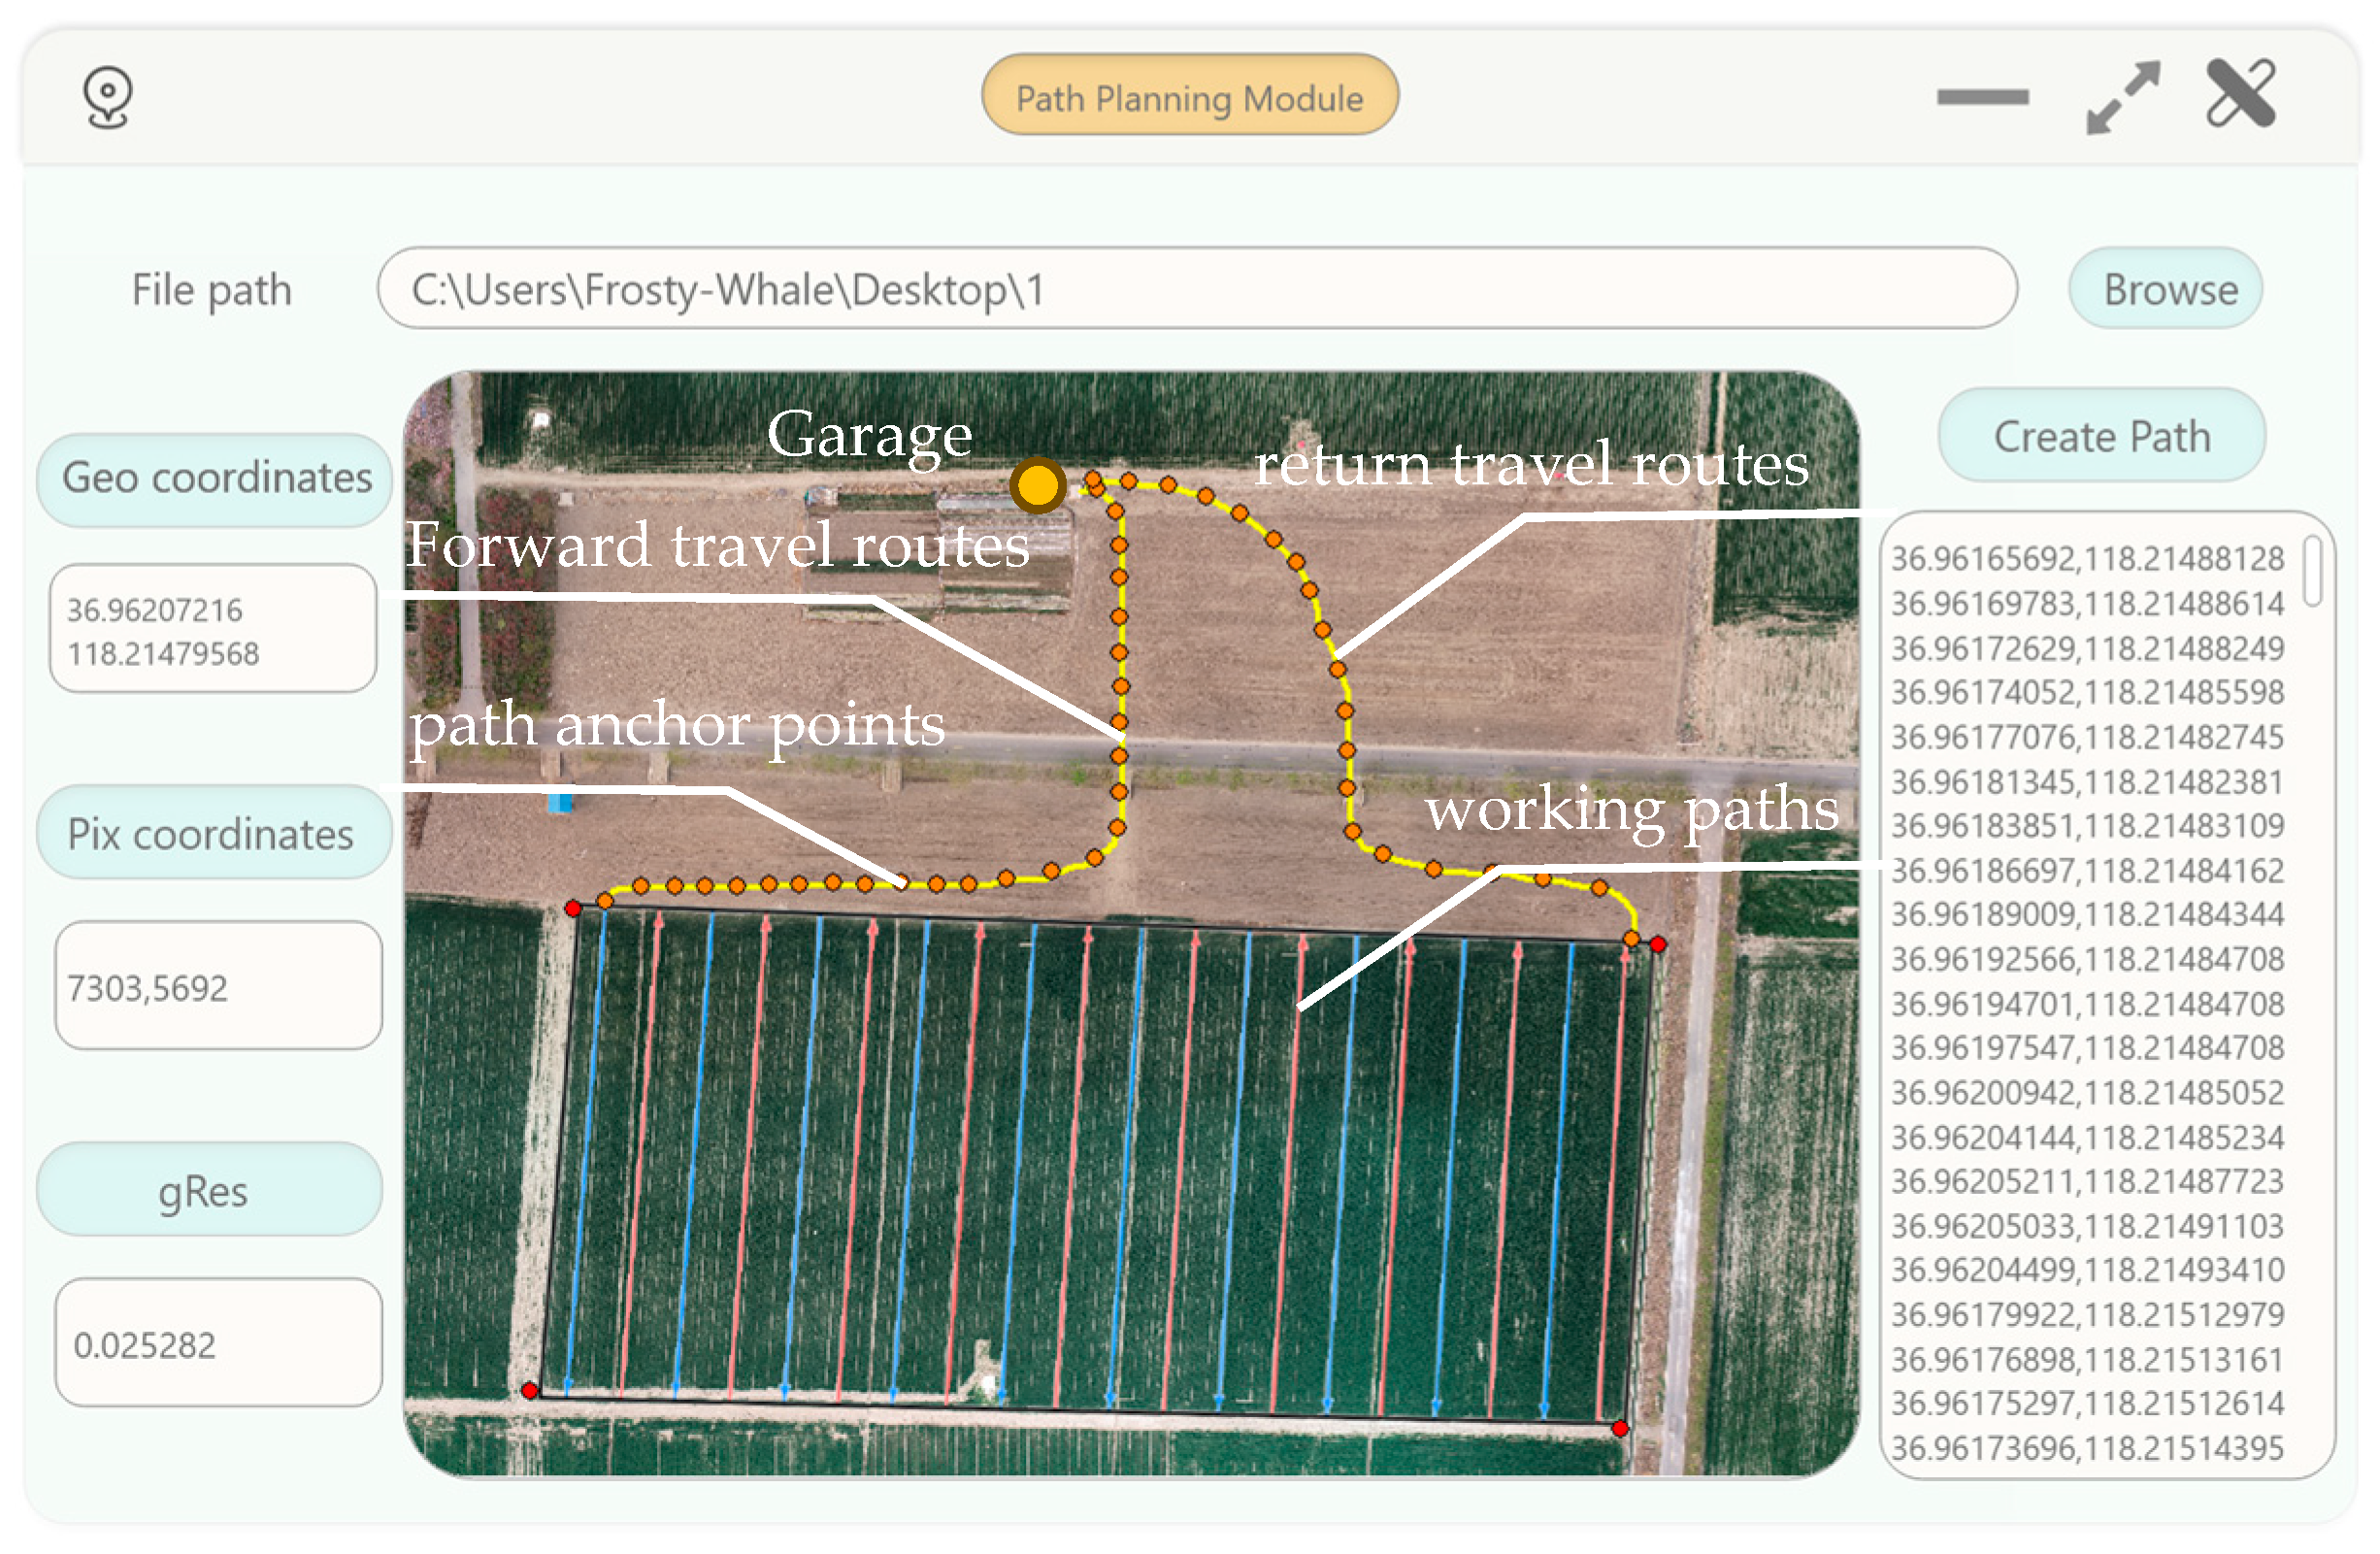Click the Pix coordinates button
Image resolution: width=2380 pixels, height=1554 pixels.
pyautogui.click(x=213, y=834)
